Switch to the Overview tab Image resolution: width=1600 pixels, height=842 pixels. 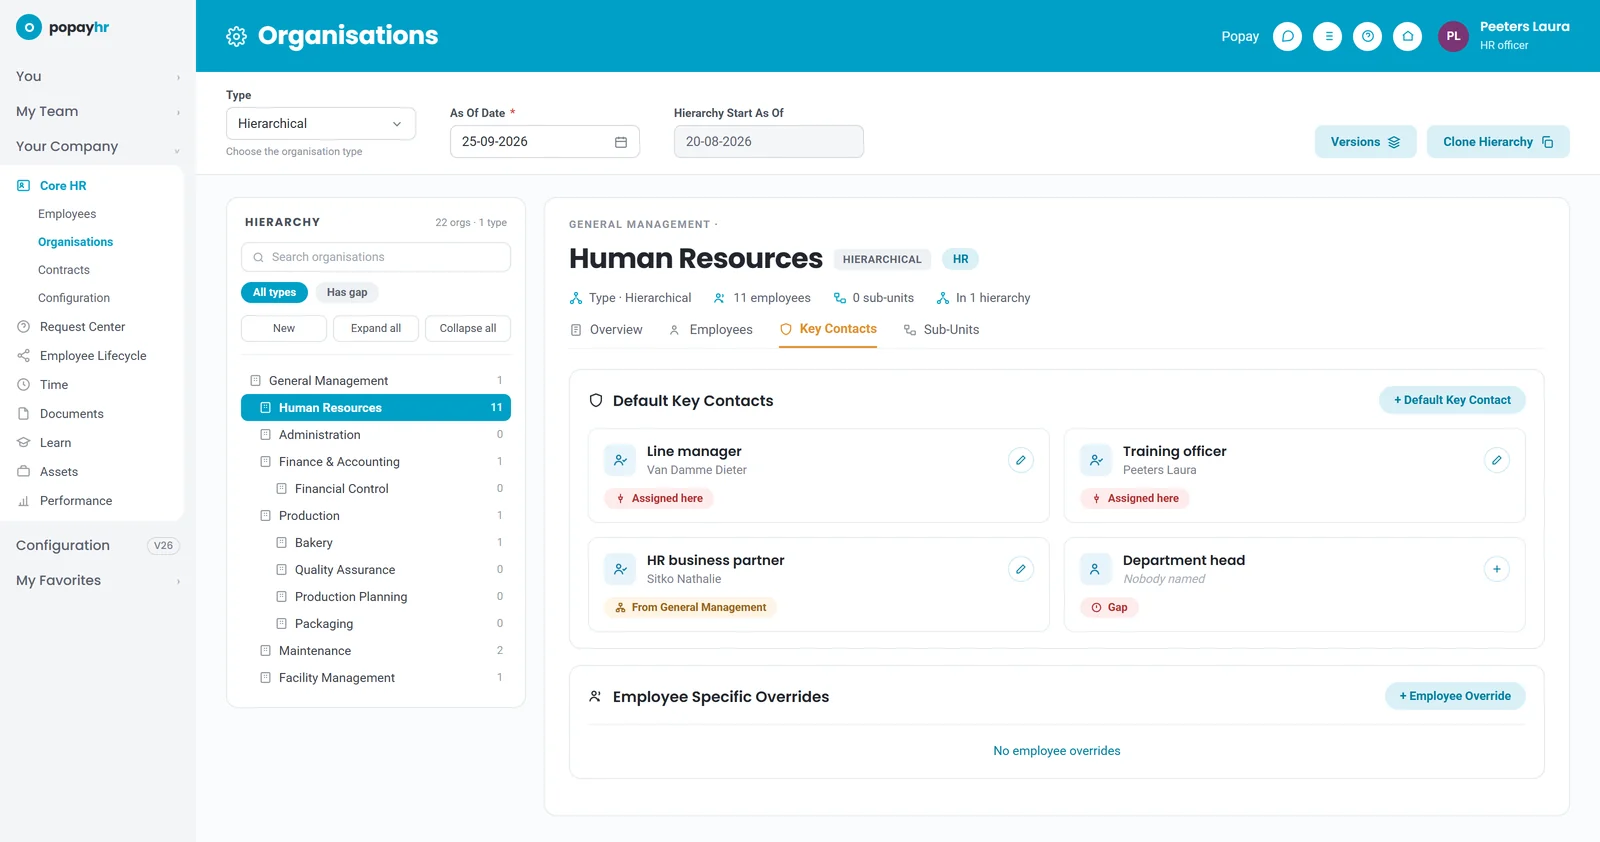click(x=606, y=330)
